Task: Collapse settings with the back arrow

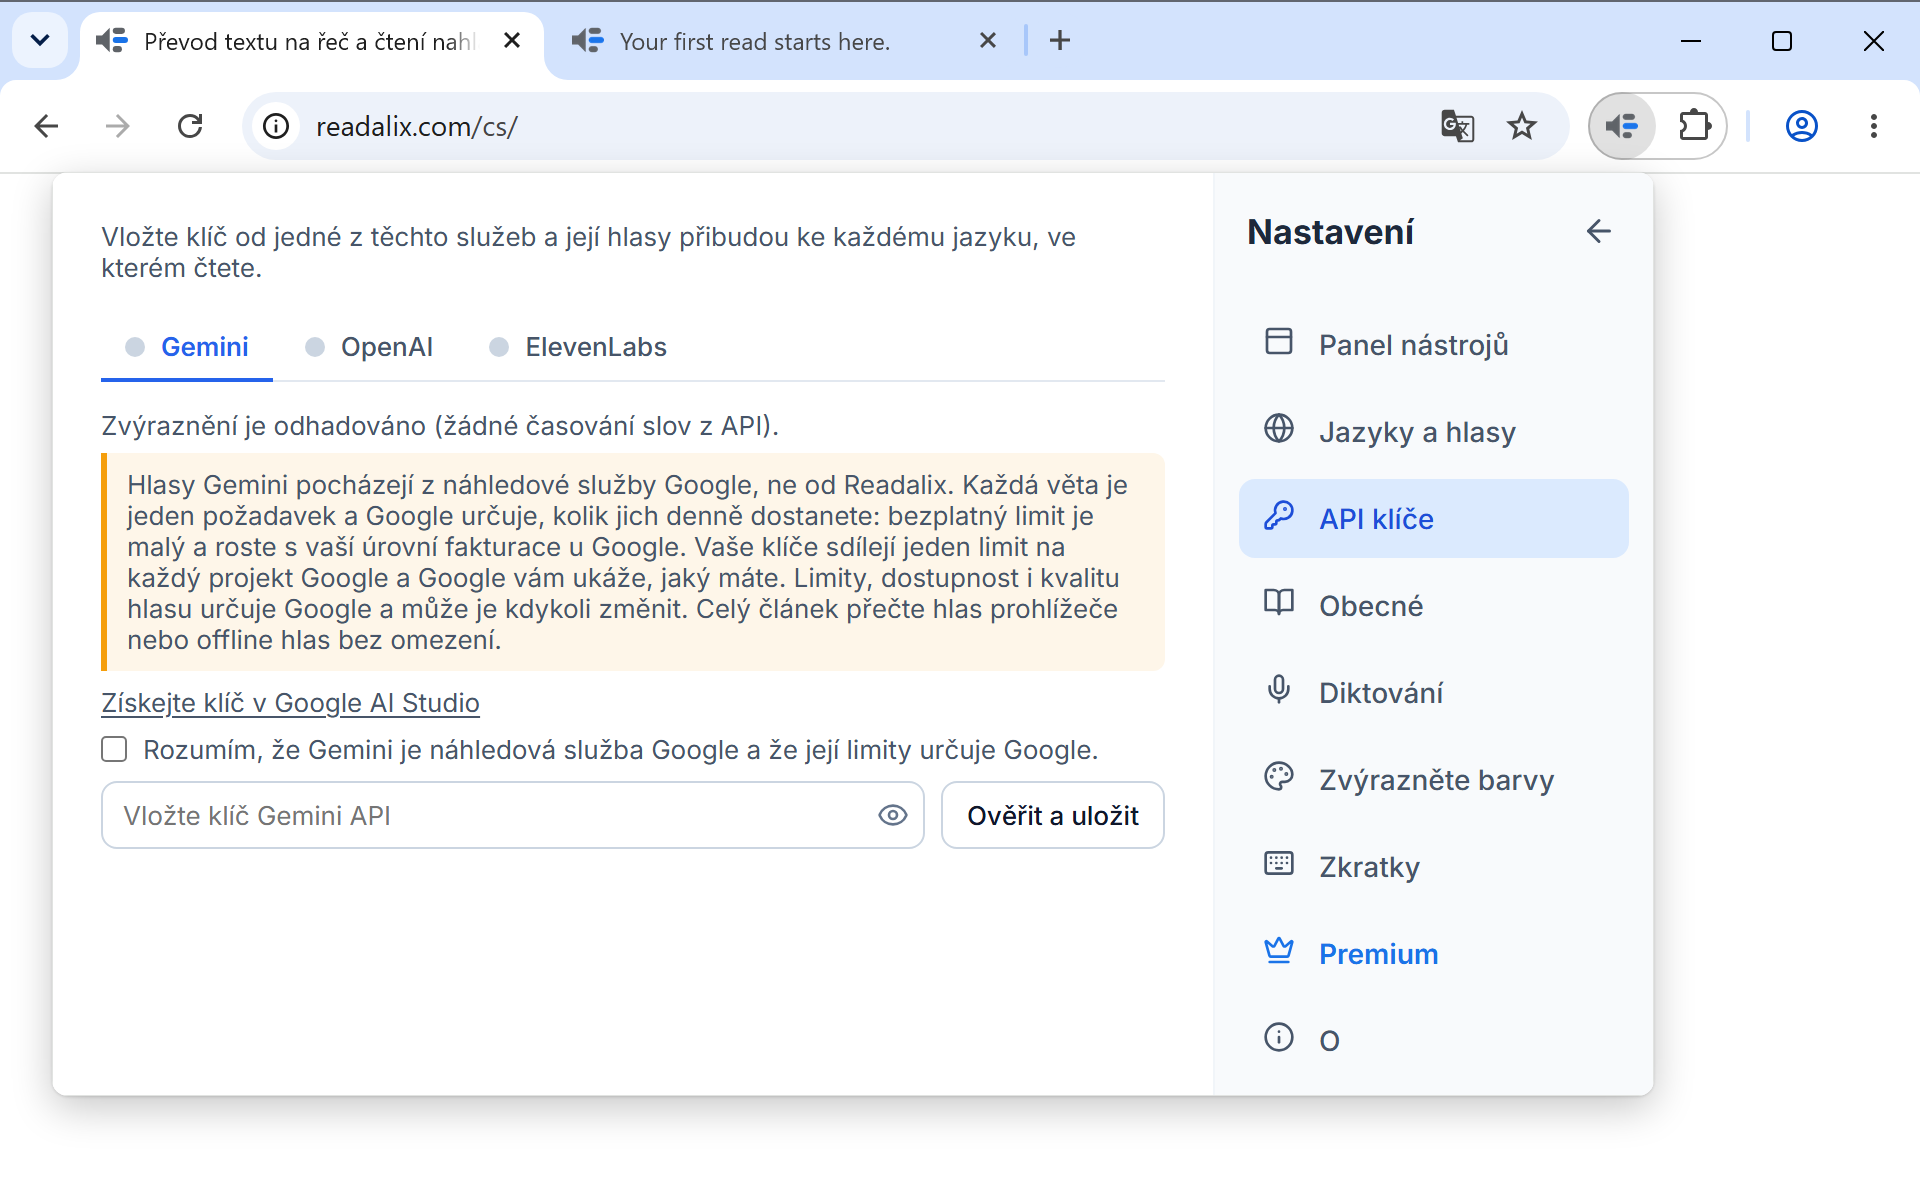Action: [1598, 231]
